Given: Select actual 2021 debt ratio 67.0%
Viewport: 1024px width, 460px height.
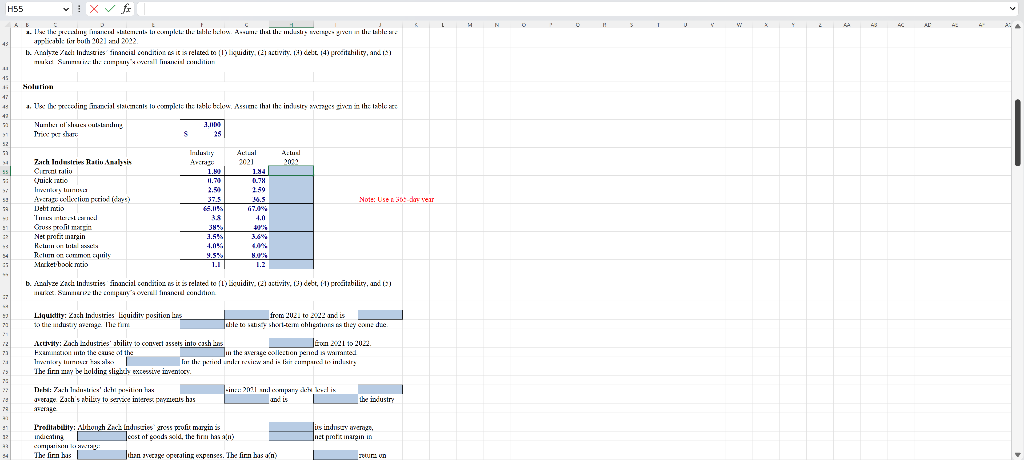Looking at the screenshot, I should 247,208.
